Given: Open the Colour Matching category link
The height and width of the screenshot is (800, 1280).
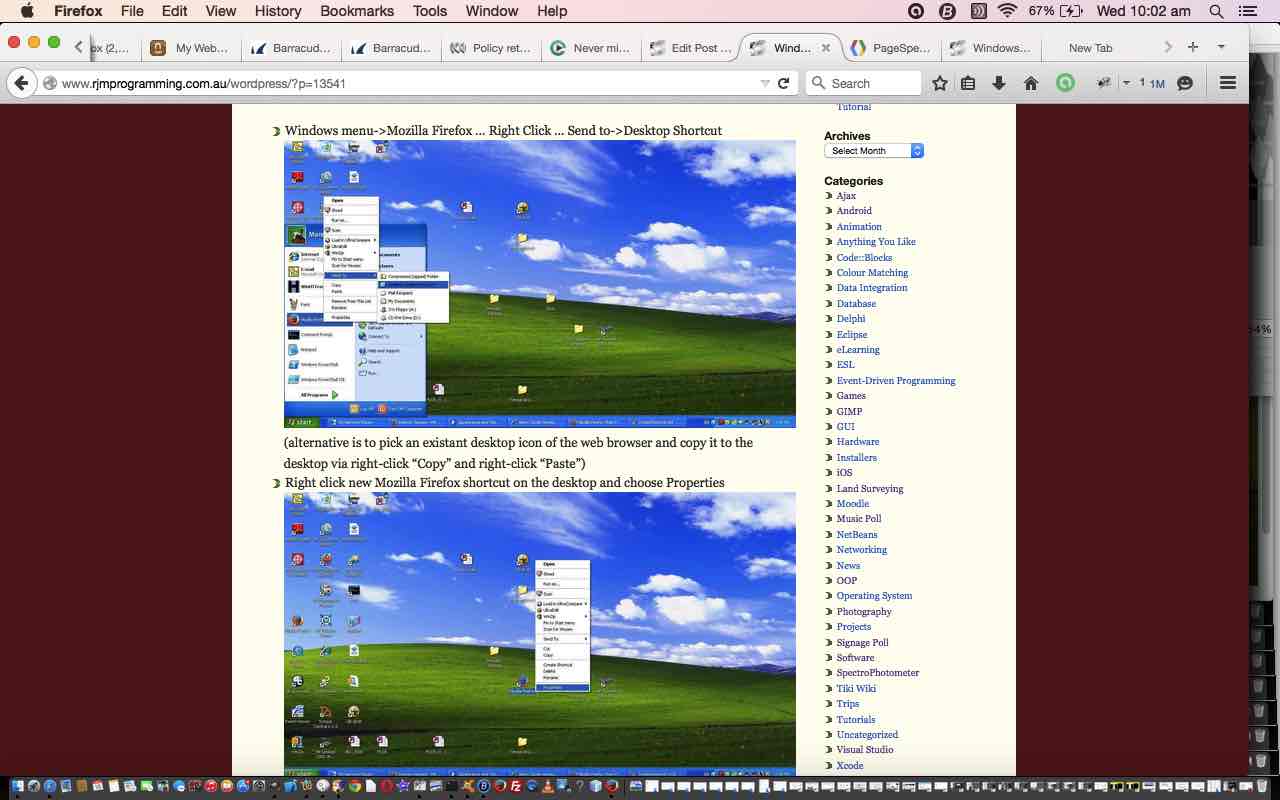Looking at the screenshot, I should 872,273.
